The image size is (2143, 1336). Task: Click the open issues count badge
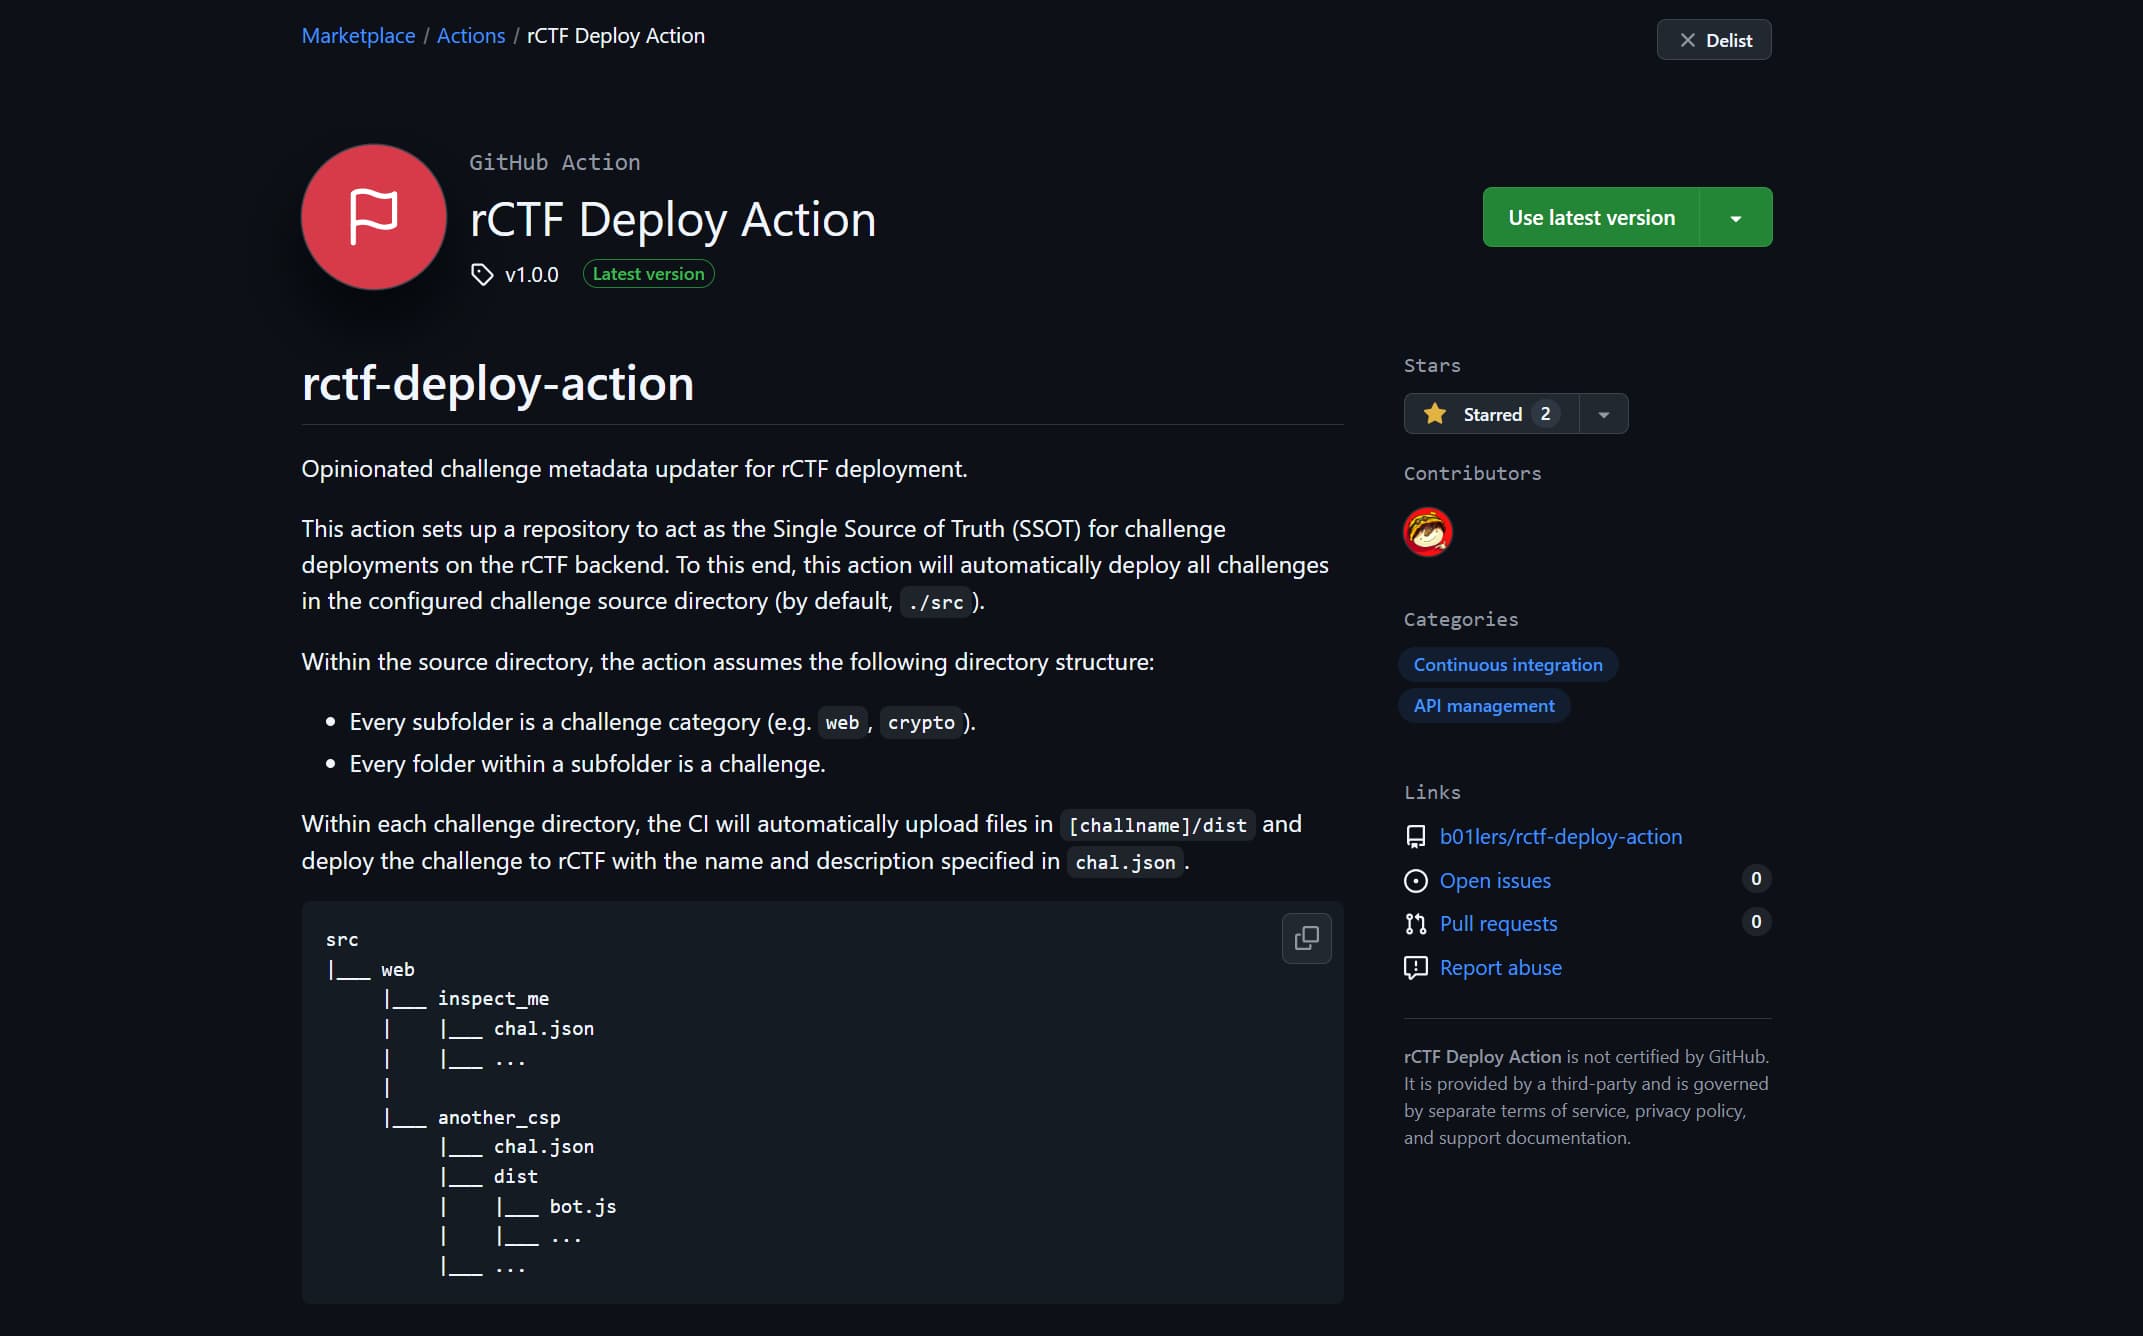tap(1756, 879)
